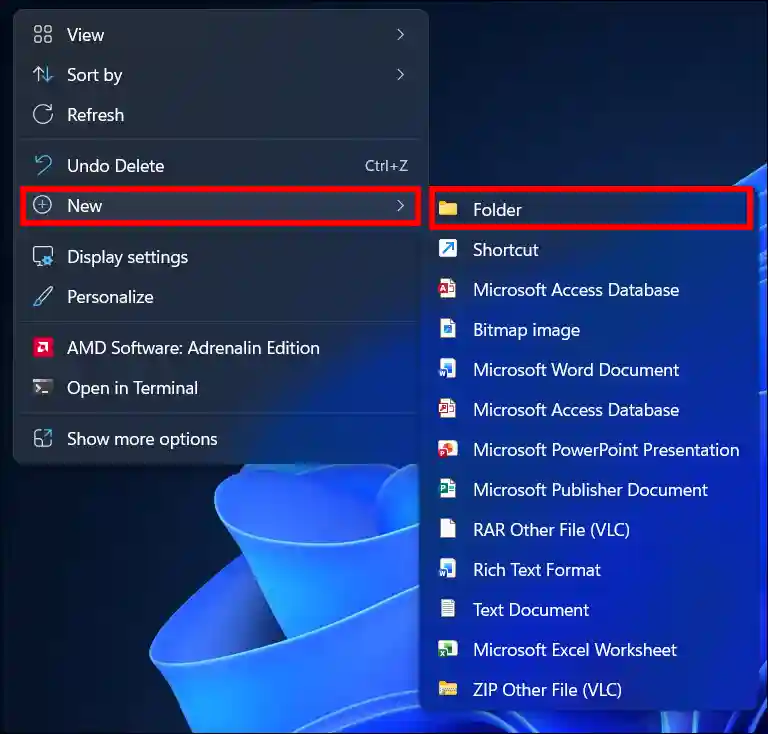Click the Shortcut arrow icon in submenu
The height and width of the screenshot is (734, 768).
pos(448,249)
